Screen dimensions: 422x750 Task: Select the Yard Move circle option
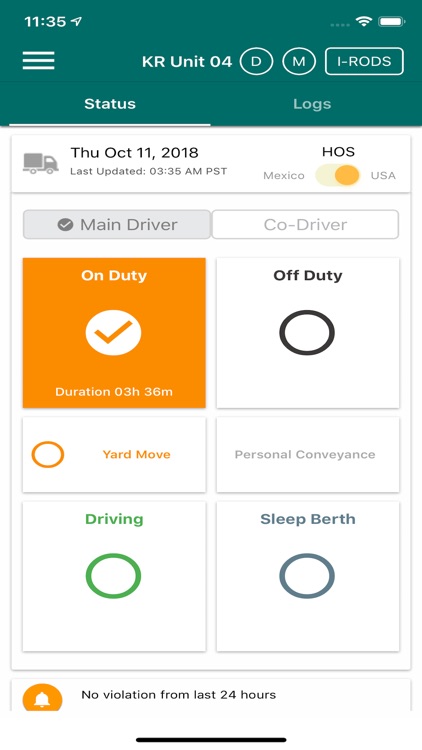(x=48, y=454)
